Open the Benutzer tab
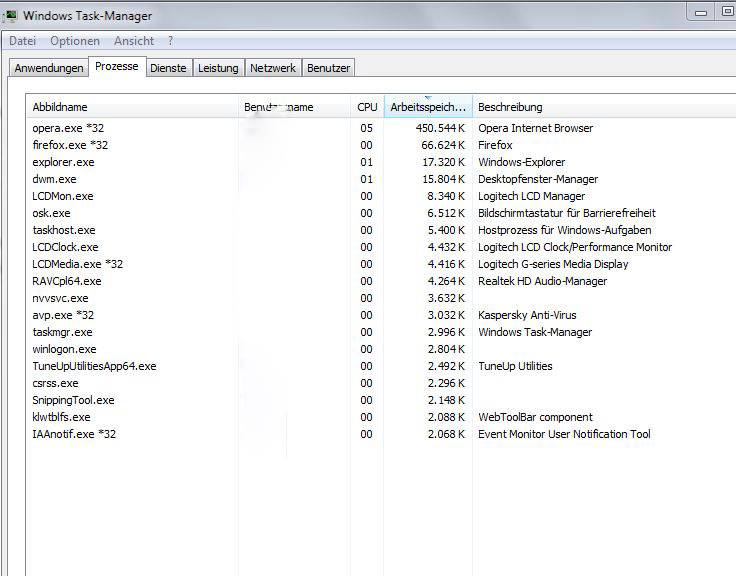736x576 pixels. tap(329, 68)
